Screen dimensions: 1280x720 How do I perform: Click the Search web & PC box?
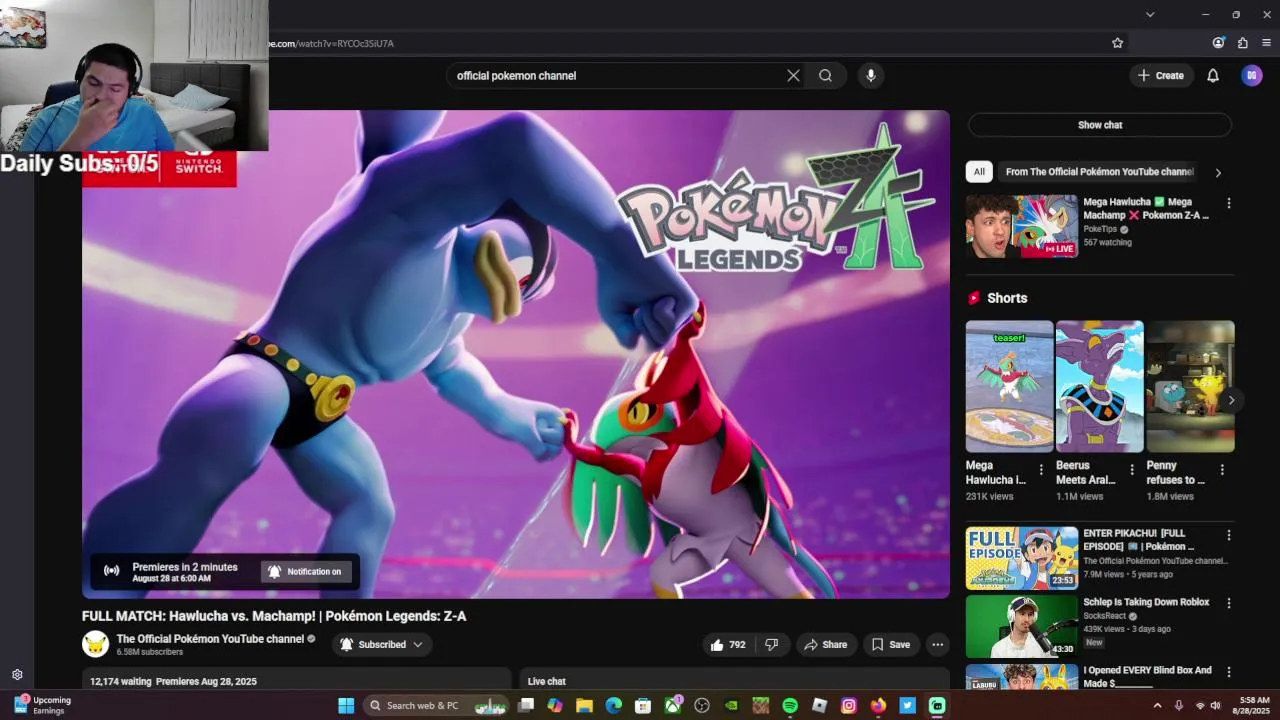pos(435,706)
